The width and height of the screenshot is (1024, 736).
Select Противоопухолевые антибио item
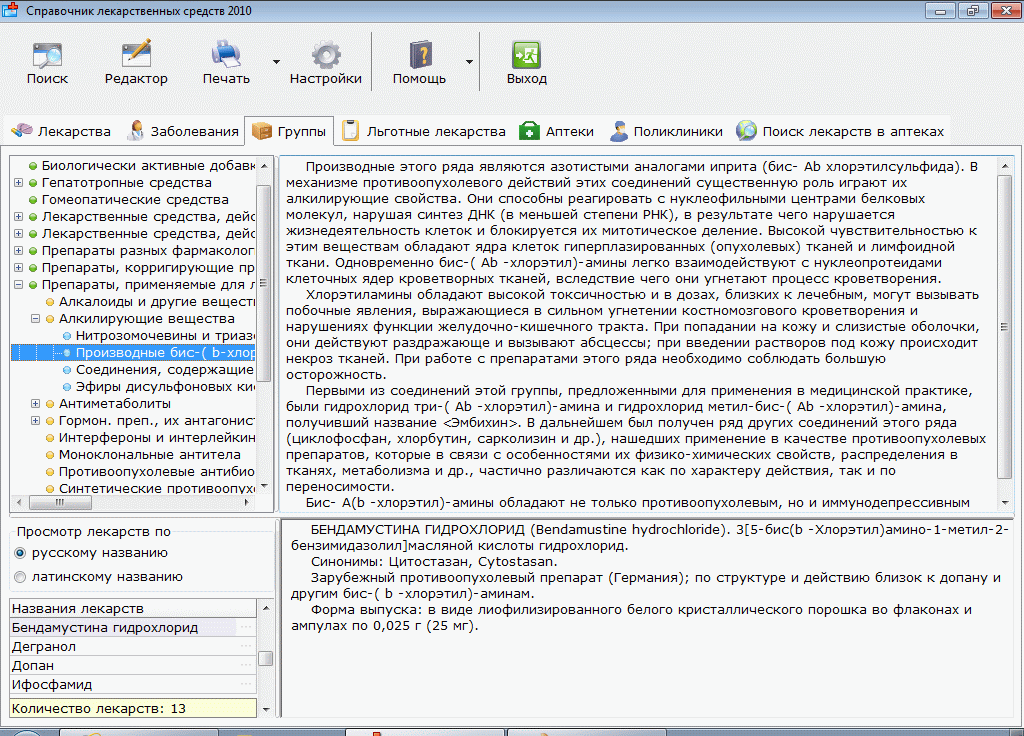point(157,472)
